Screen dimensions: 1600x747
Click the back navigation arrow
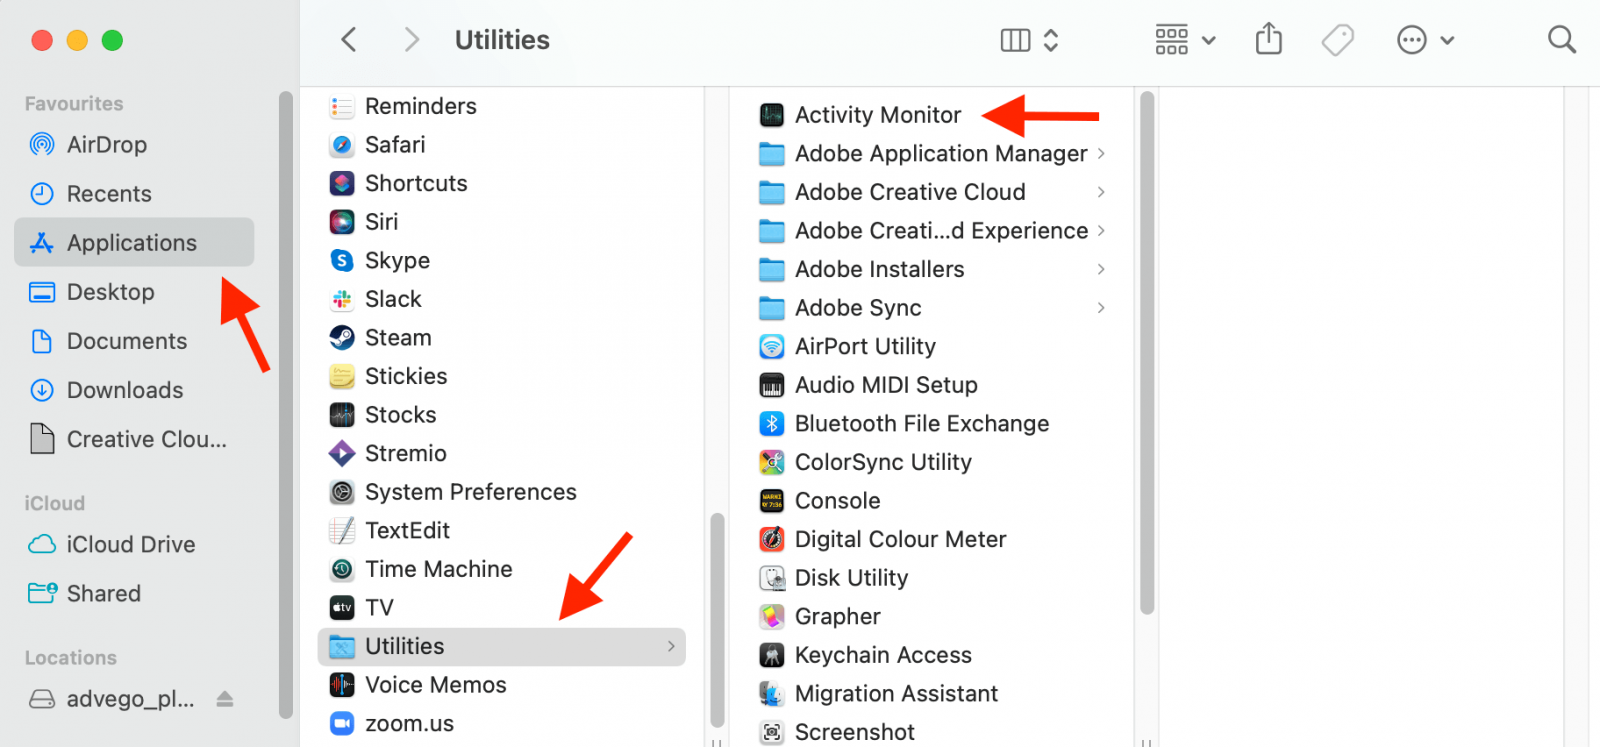348,40
